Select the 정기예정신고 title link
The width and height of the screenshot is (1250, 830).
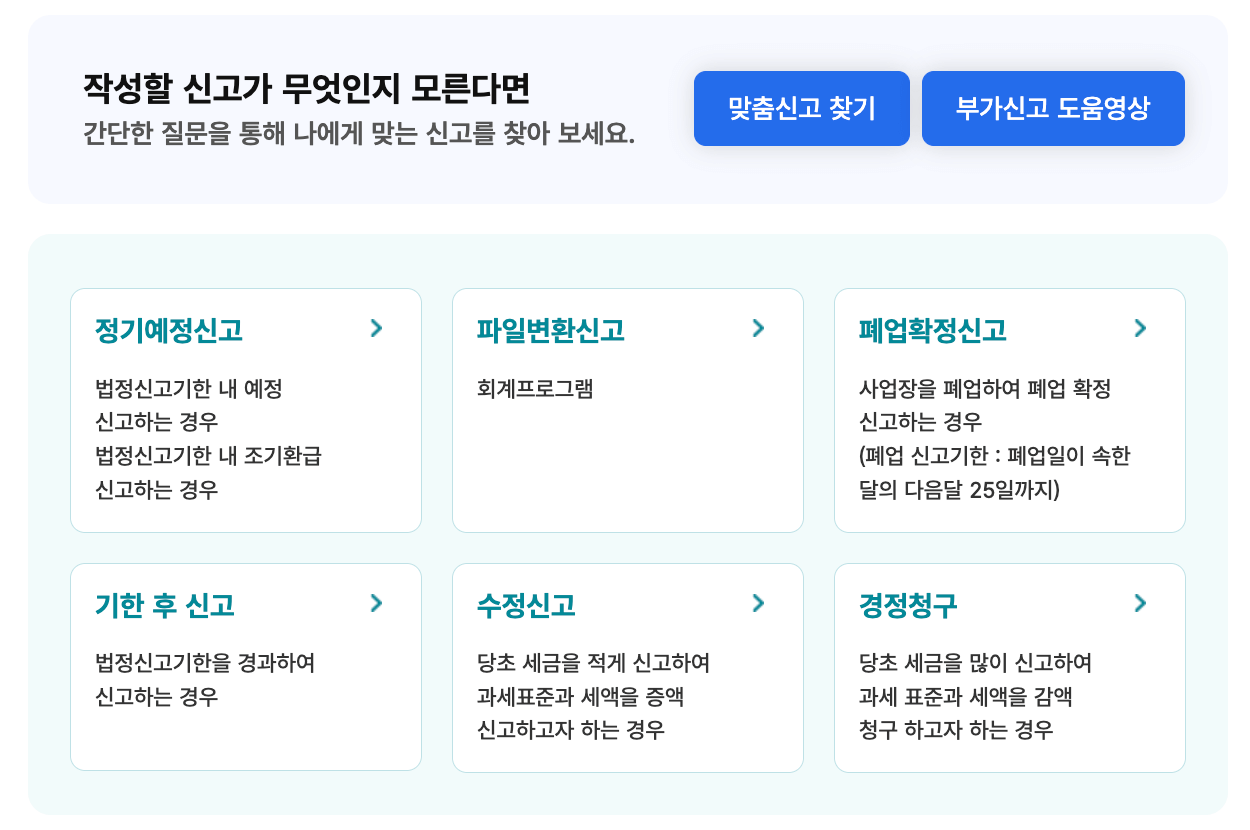166,330
